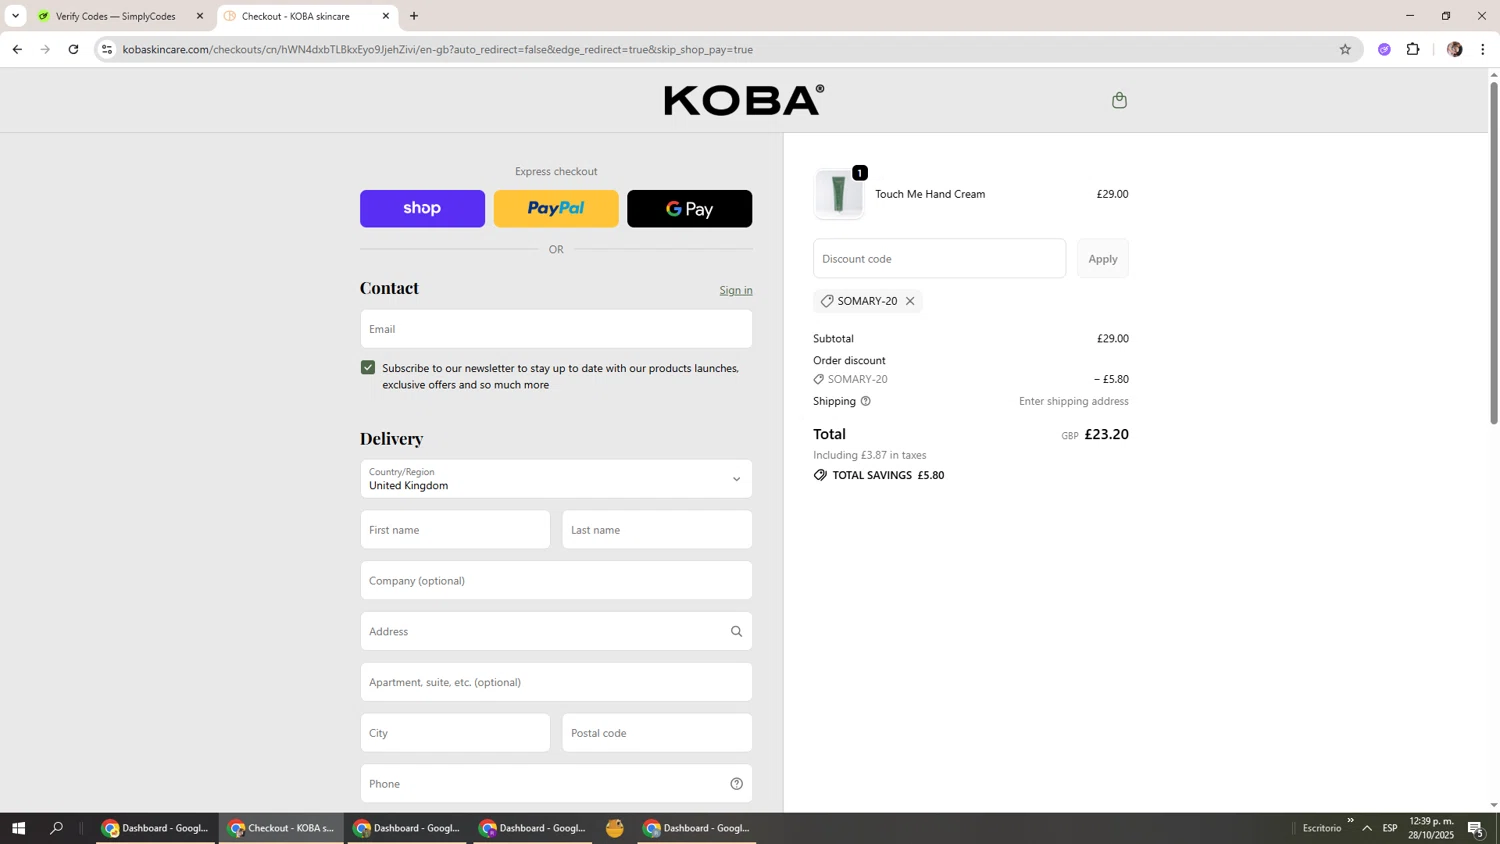Click the address search magnifier icon
The width and height of the screenshot is (1500, 844).
[736, 631]
